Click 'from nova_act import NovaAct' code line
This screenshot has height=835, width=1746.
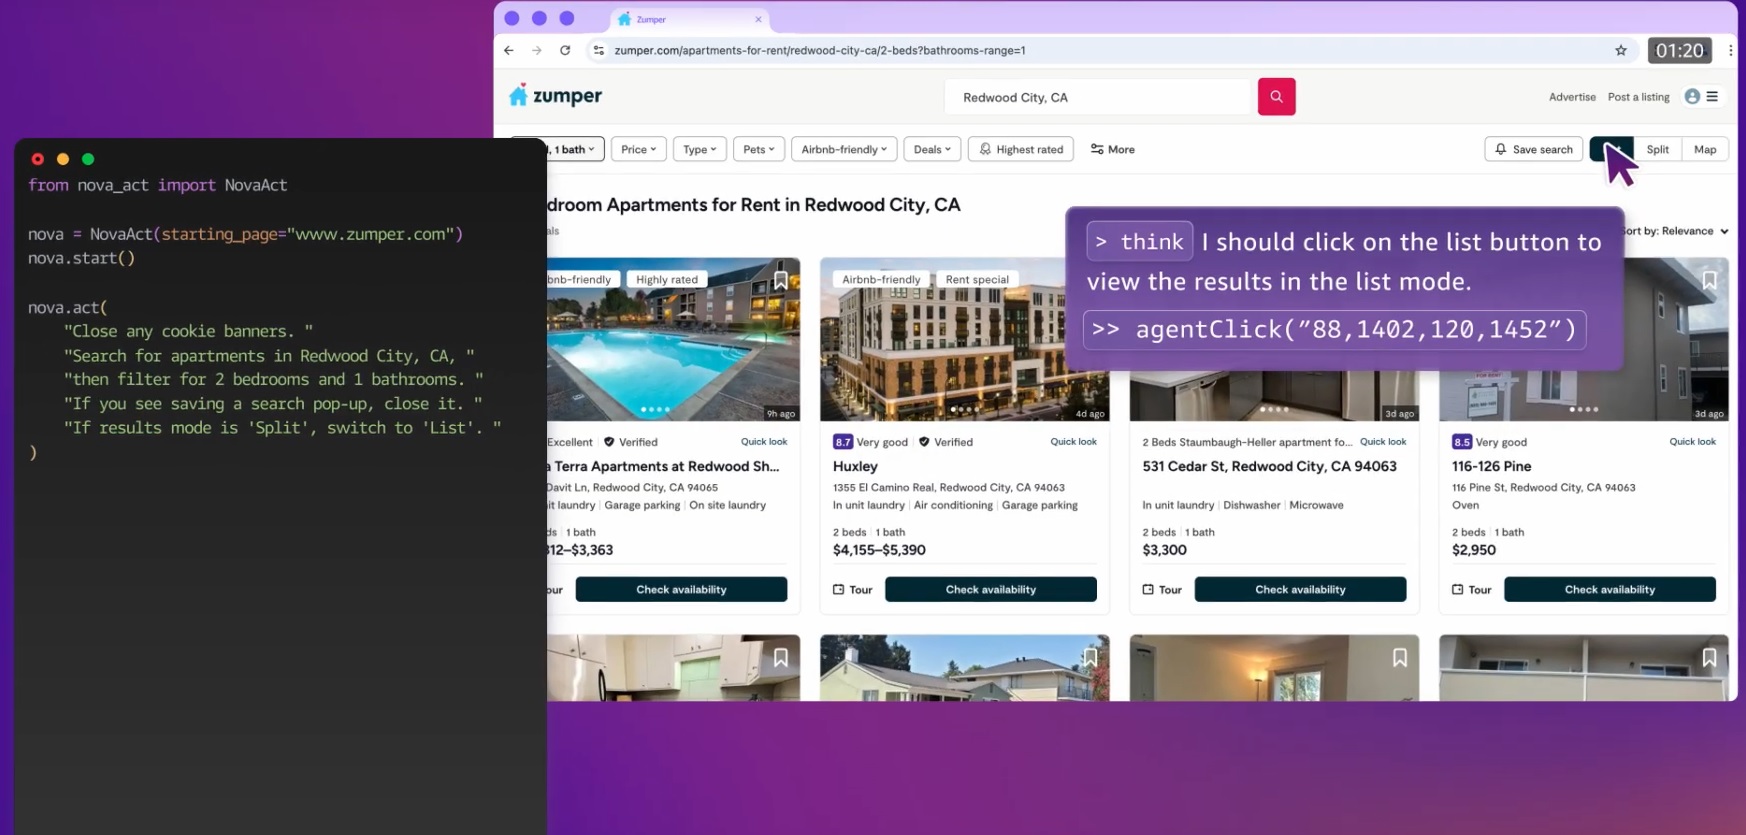pyautogui.click(x=157, y=185)
